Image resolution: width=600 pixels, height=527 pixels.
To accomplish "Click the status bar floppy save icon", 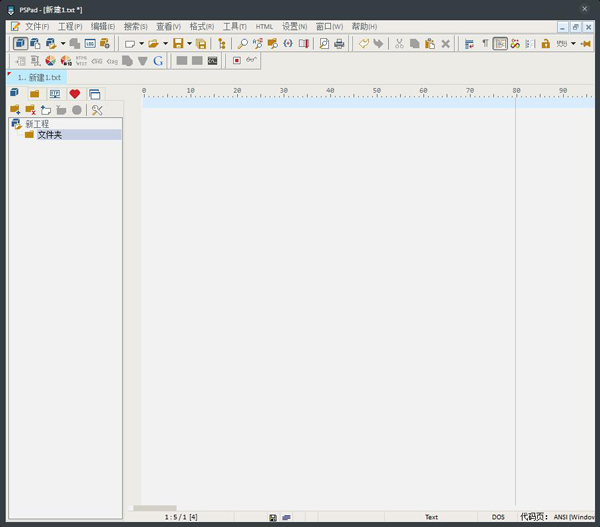I will click(273, 517).
